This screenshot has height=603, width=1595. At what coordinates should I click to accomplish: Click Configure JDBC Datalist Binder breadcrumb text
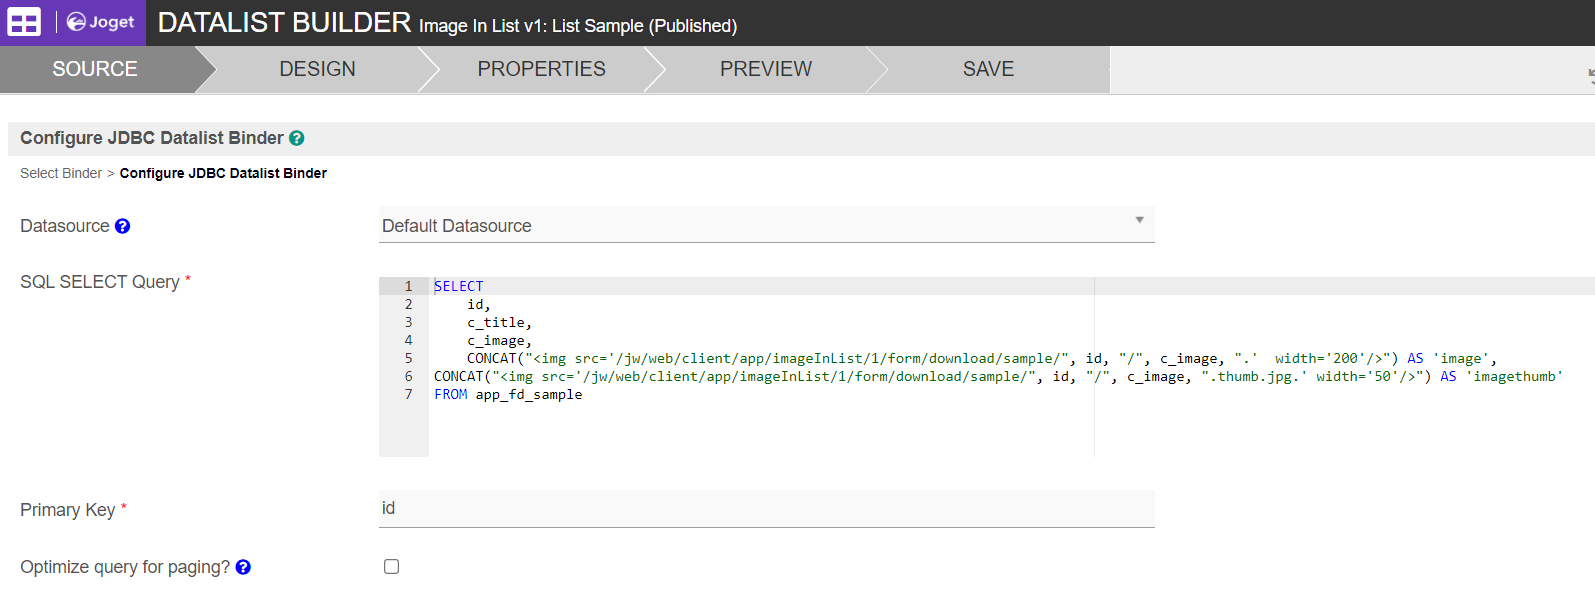(x=223, y=173)
